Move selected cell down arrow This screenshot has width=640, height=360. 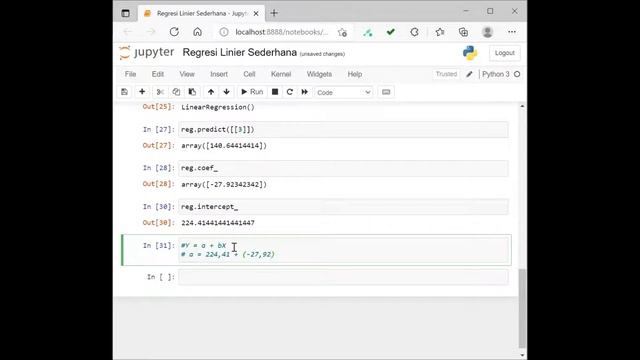click(x=227, y=92)
